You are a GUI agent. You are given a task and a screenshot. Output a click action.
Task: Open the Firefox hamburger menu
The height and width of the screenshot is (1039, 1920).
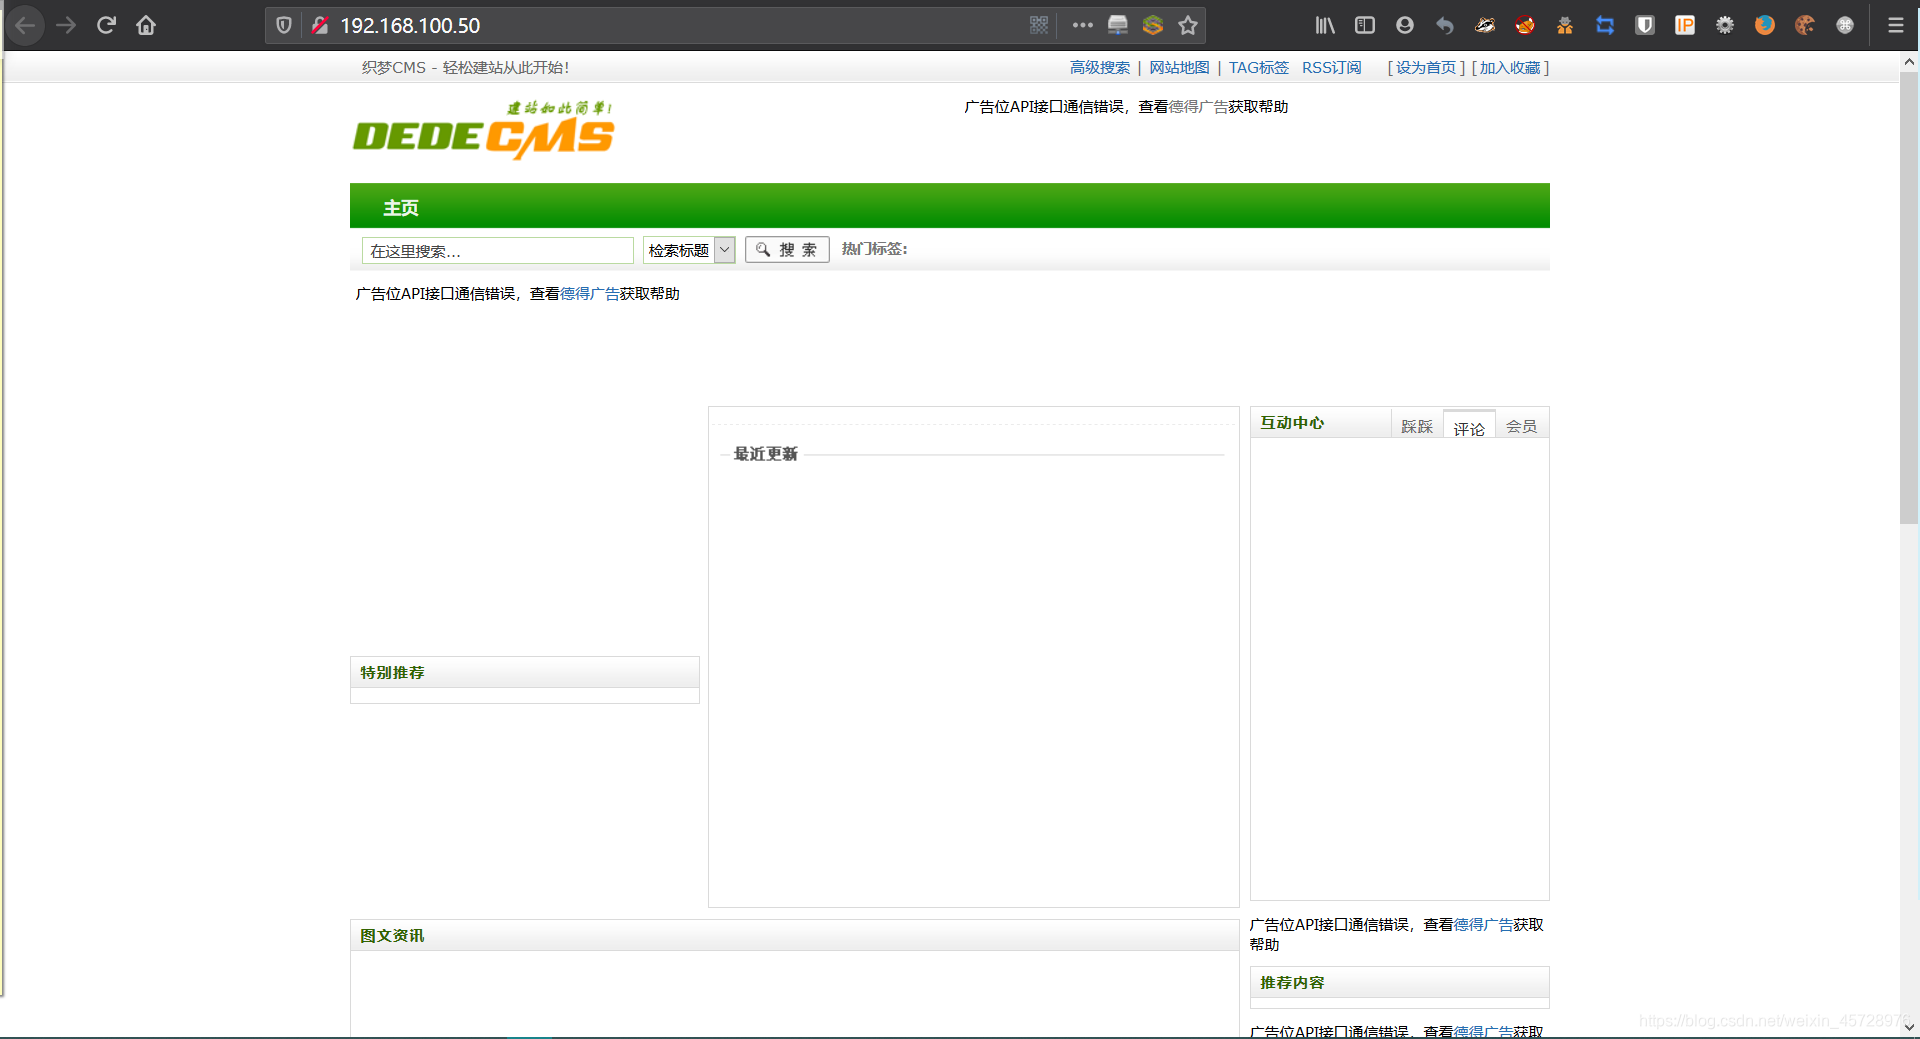click(1895, 25)
